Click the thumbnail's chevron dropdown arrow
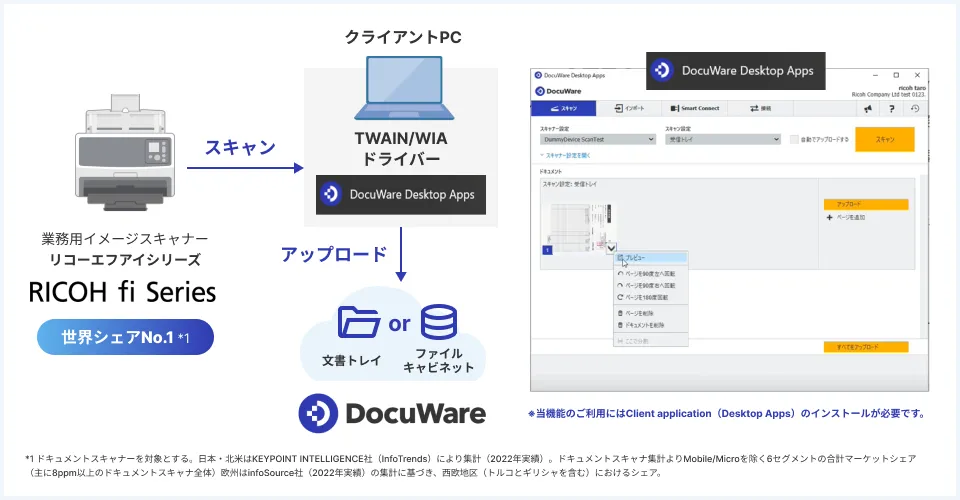This screenshot has height=500, width=960. pyautogui.click(x=611, y=248)
